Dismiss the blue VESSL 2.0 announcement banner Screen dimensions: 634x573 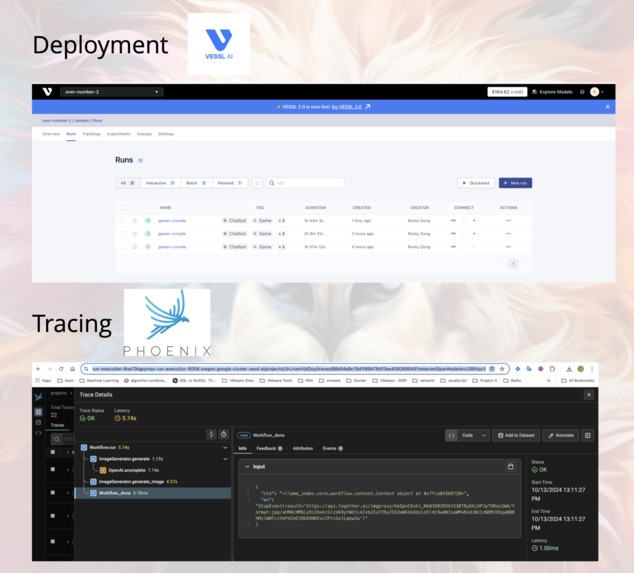pyautogui.click(x=607, y=107)
